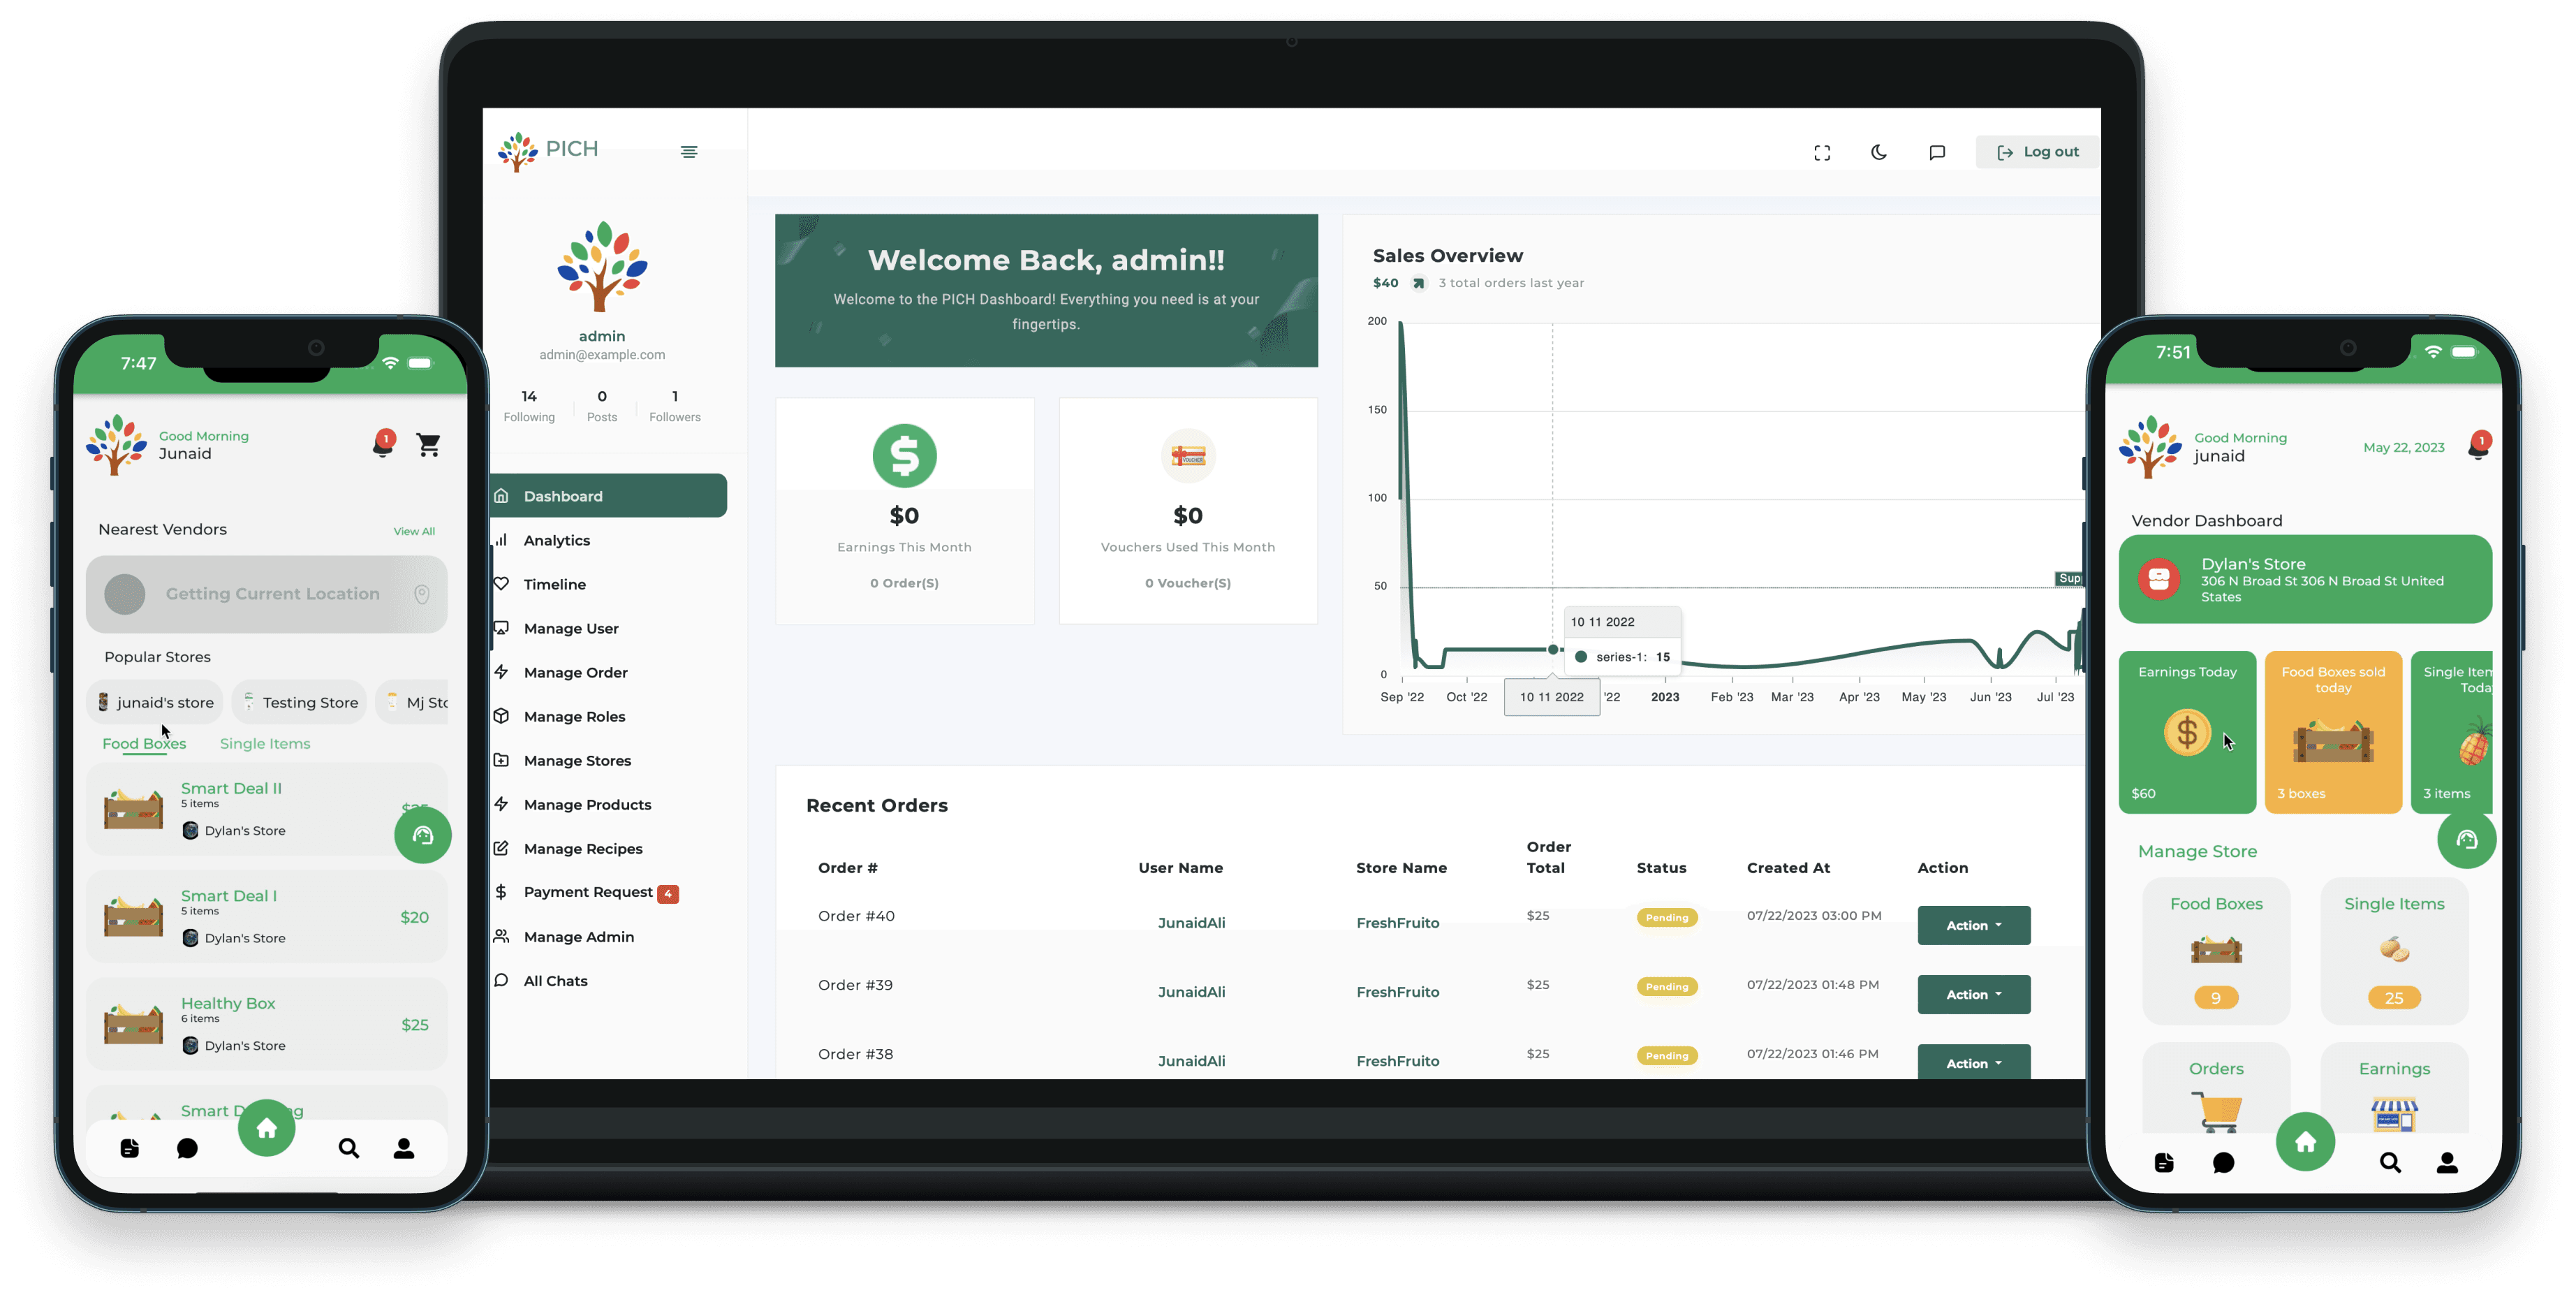2576x1295 pixels.
Task: Click the Log out button
Action: [x=2037, y=152]
